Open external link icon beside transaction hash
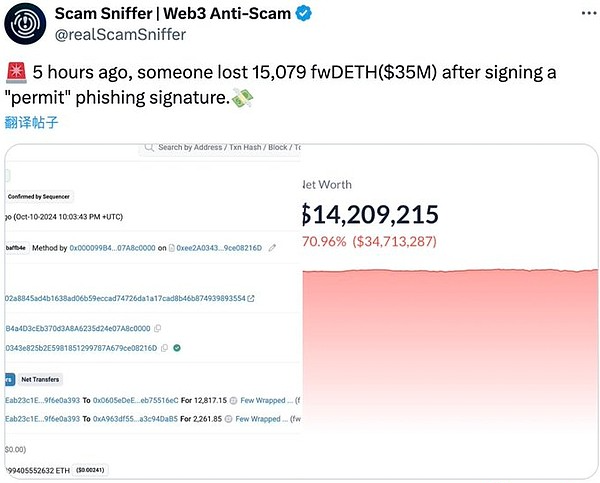600x483 pixels. 251,298
